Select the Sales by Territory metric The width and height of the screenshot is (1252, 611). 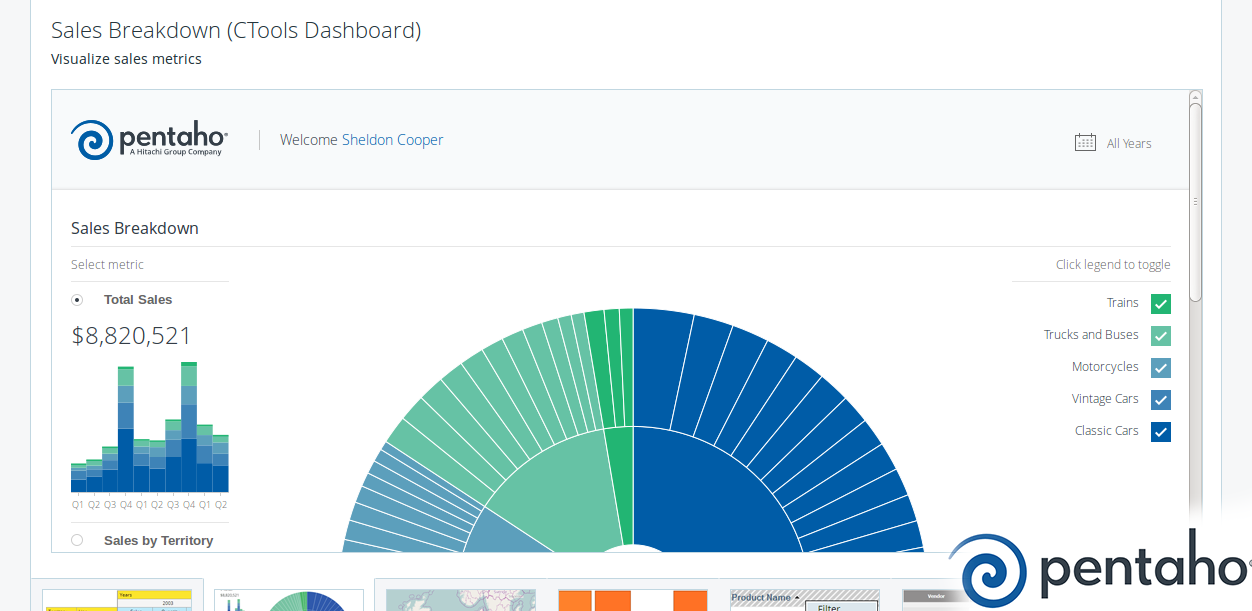77,539
